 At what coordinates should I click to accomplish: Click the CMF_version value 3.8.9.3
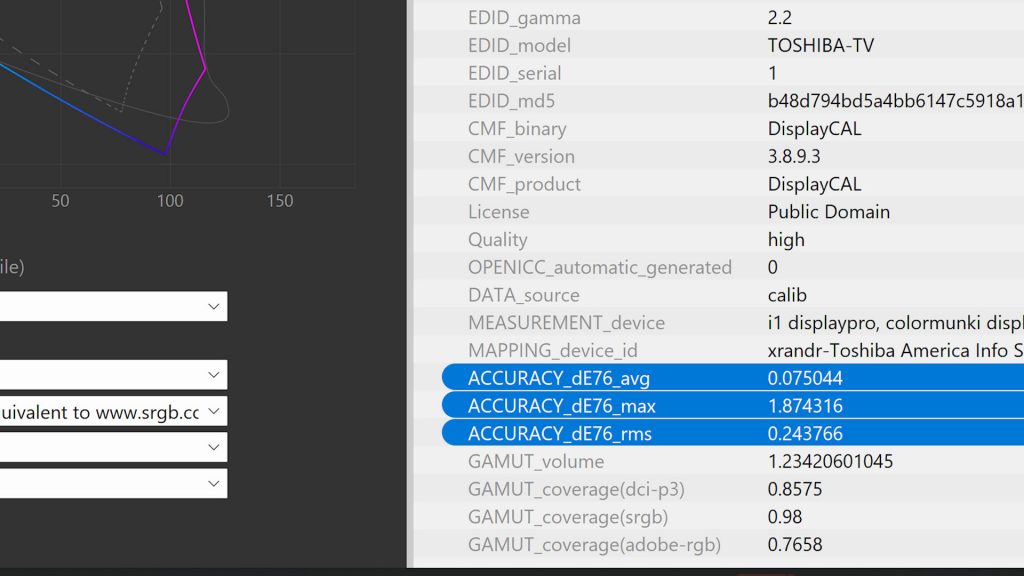coord(793,157)
